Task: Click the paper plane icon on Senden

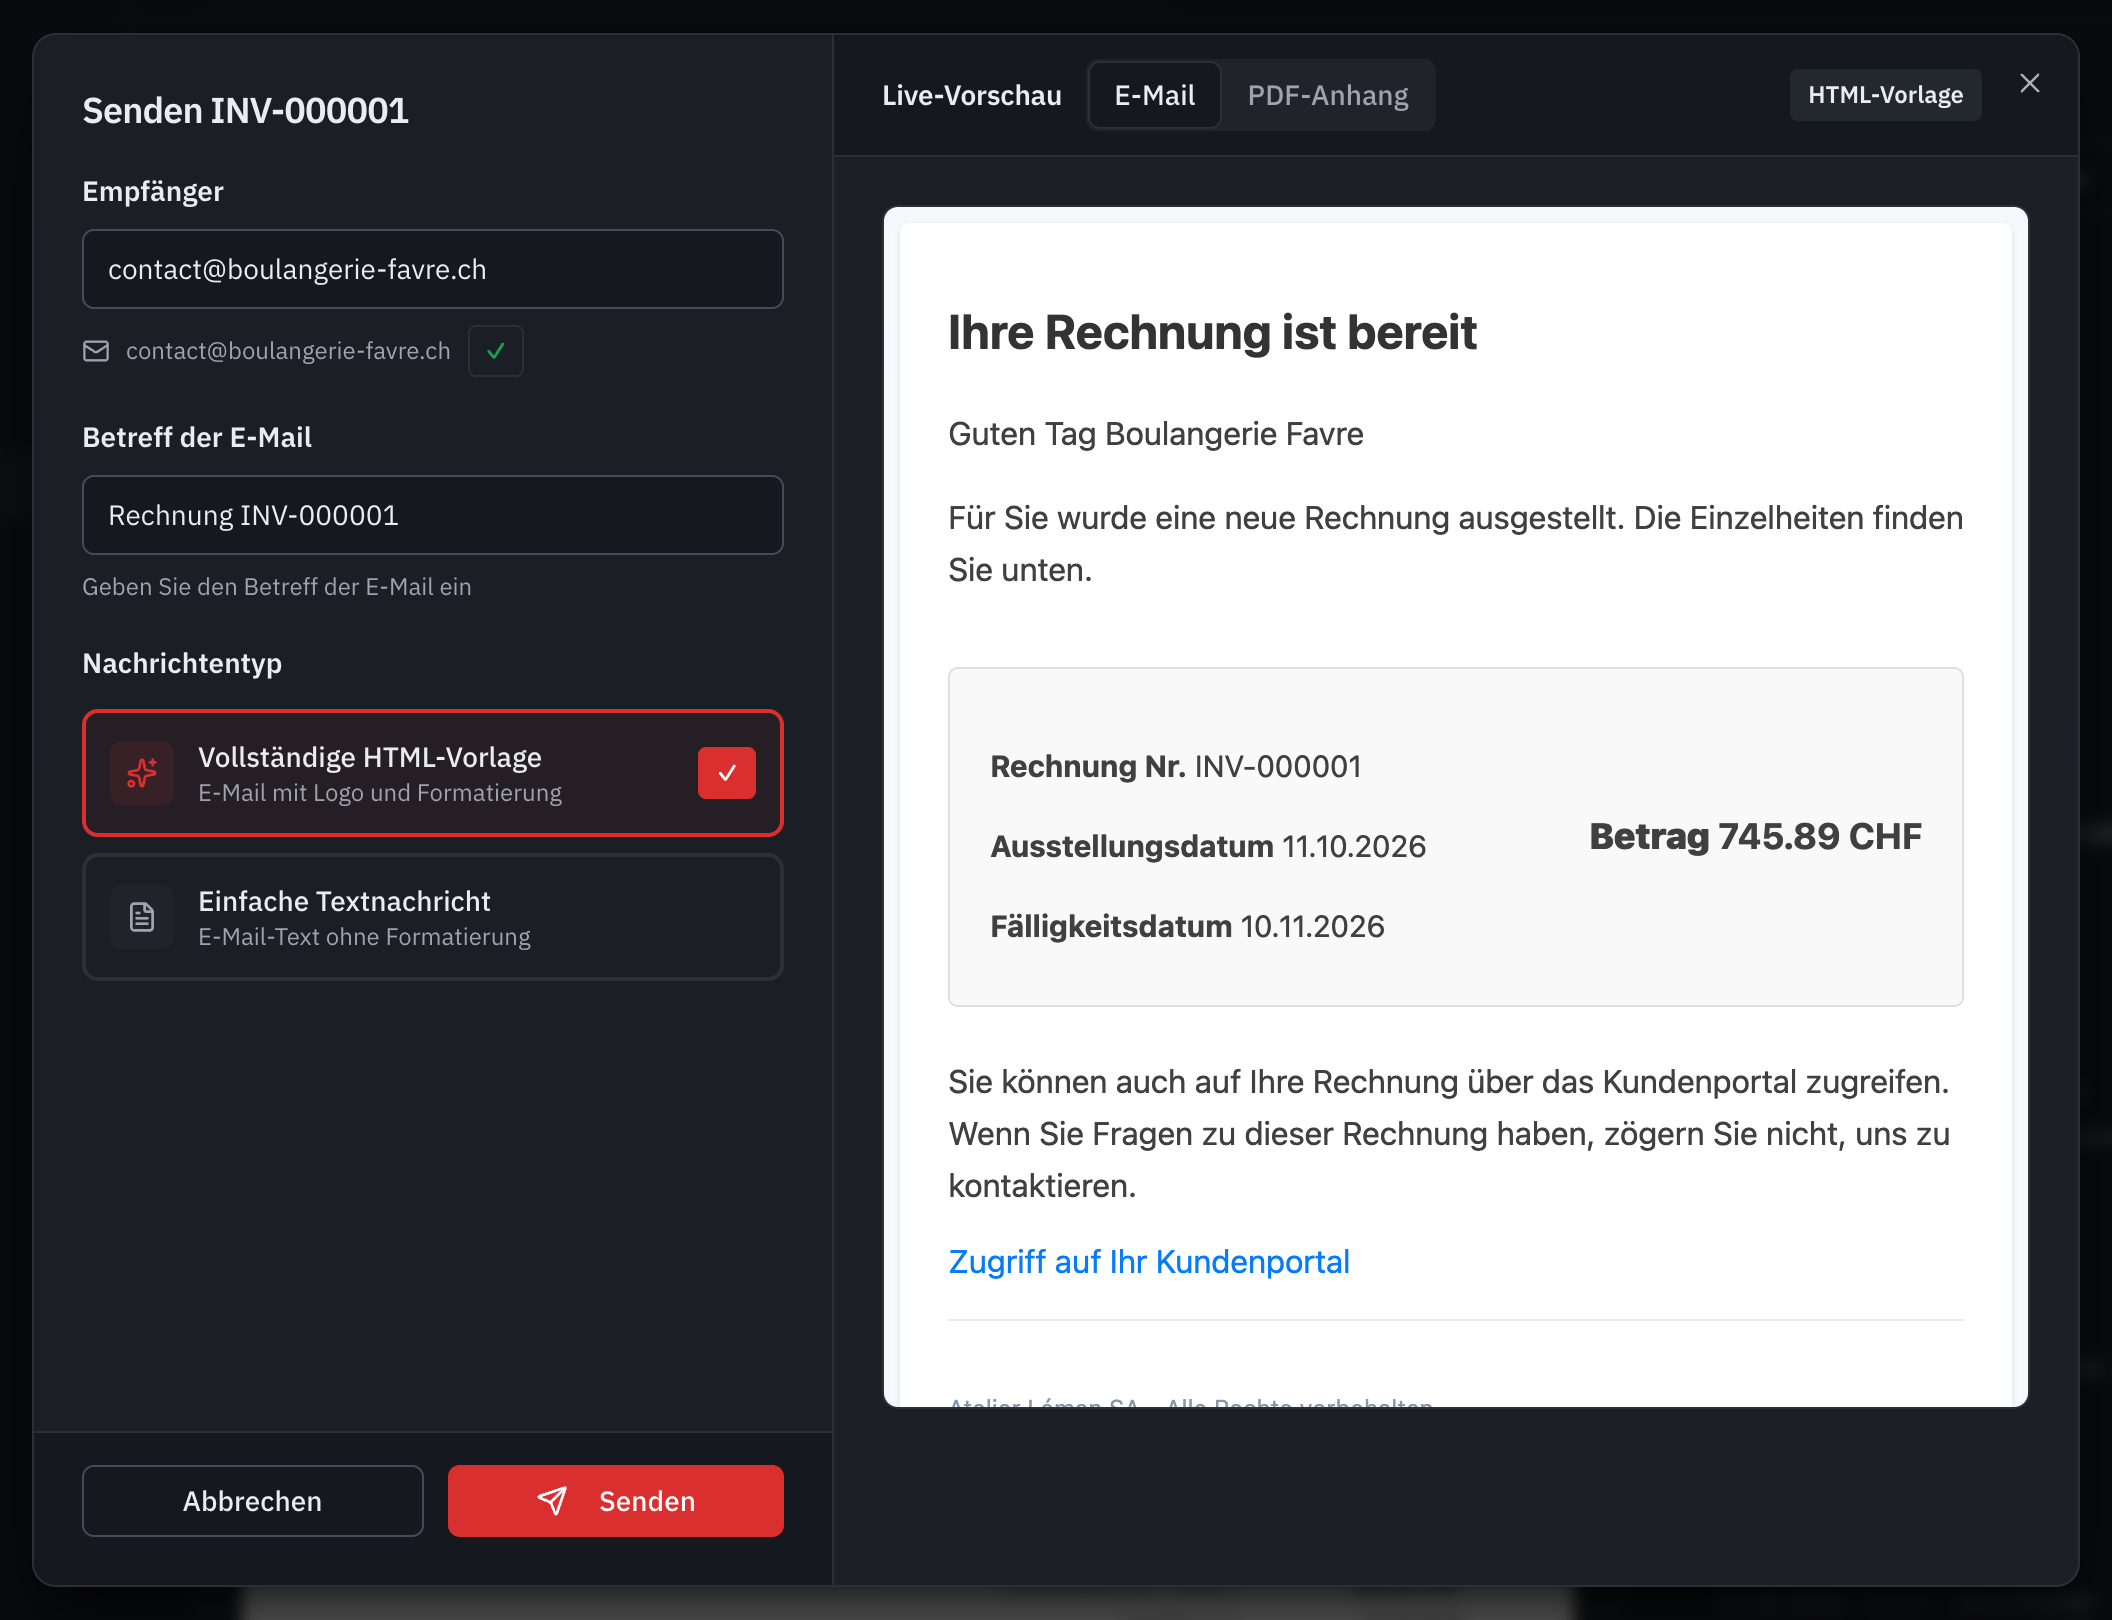Action: [552, 1500]
